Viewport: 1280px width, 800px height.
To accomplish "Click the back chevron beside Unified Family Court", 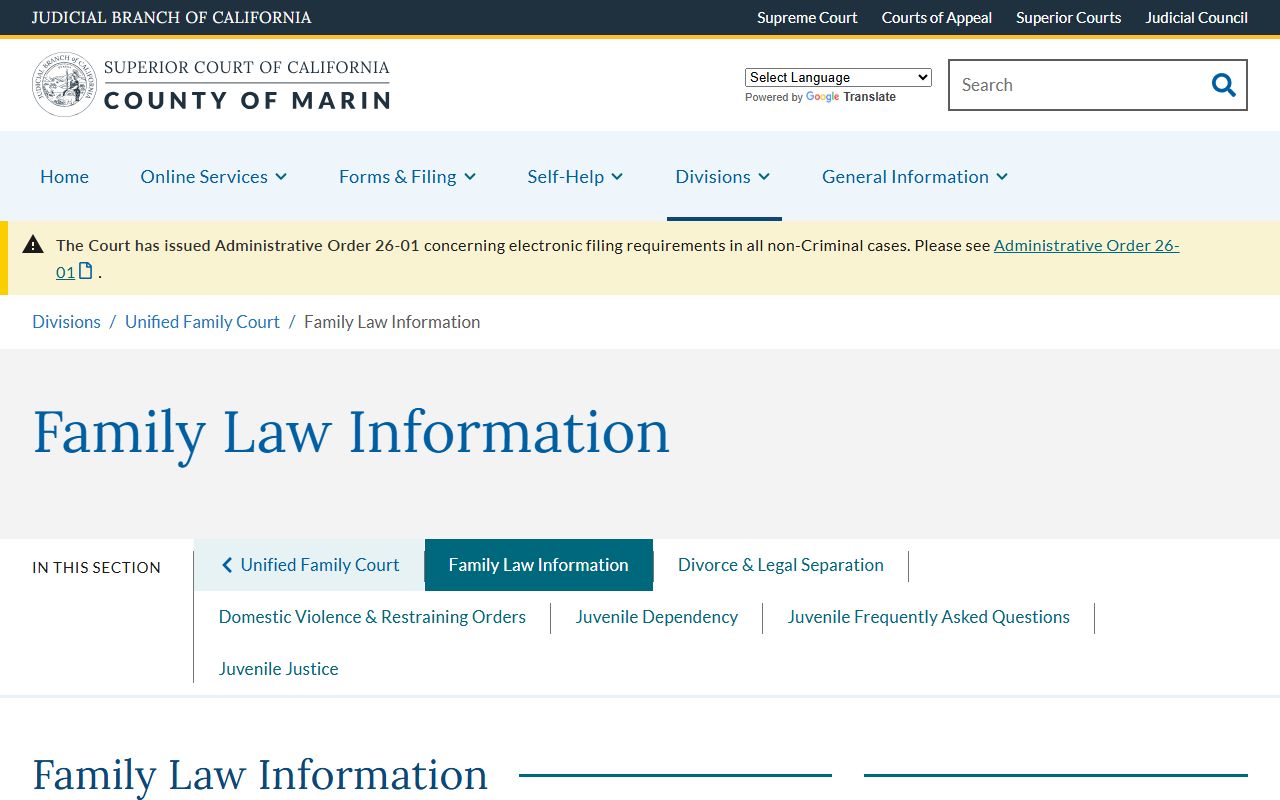I will [x=227, y=565].
